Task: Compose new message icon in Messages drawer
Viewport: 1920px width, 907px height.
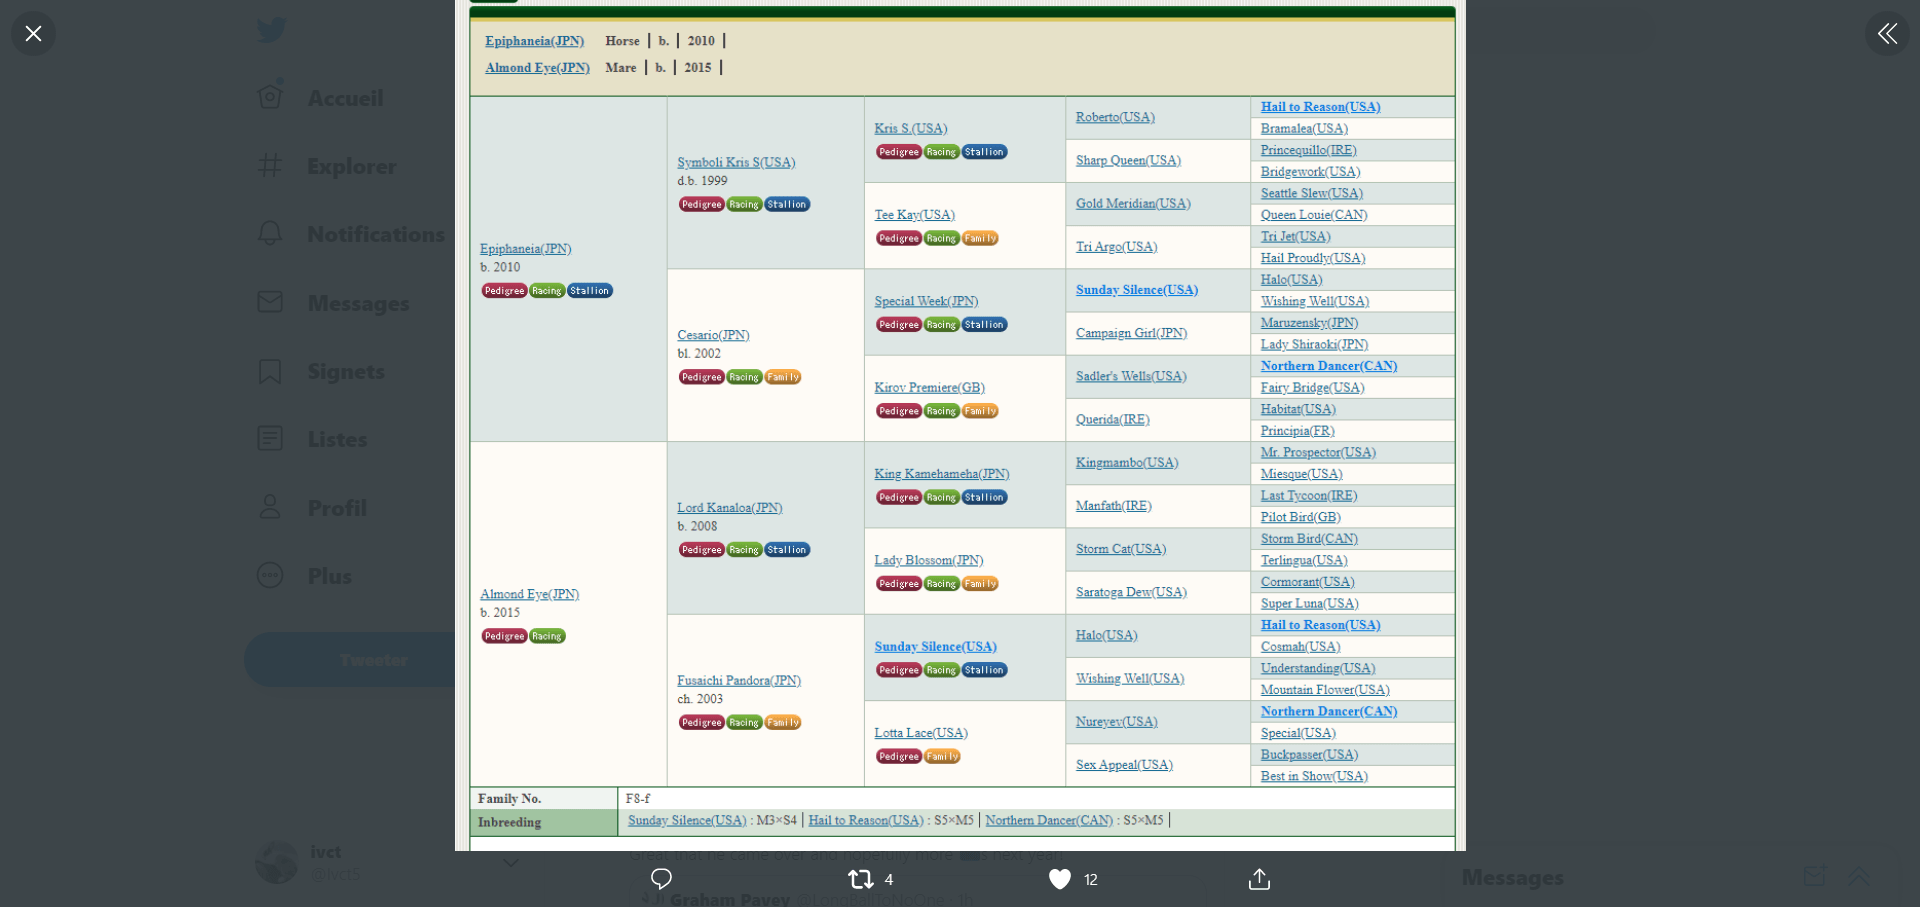Action: coord(1813,877)
